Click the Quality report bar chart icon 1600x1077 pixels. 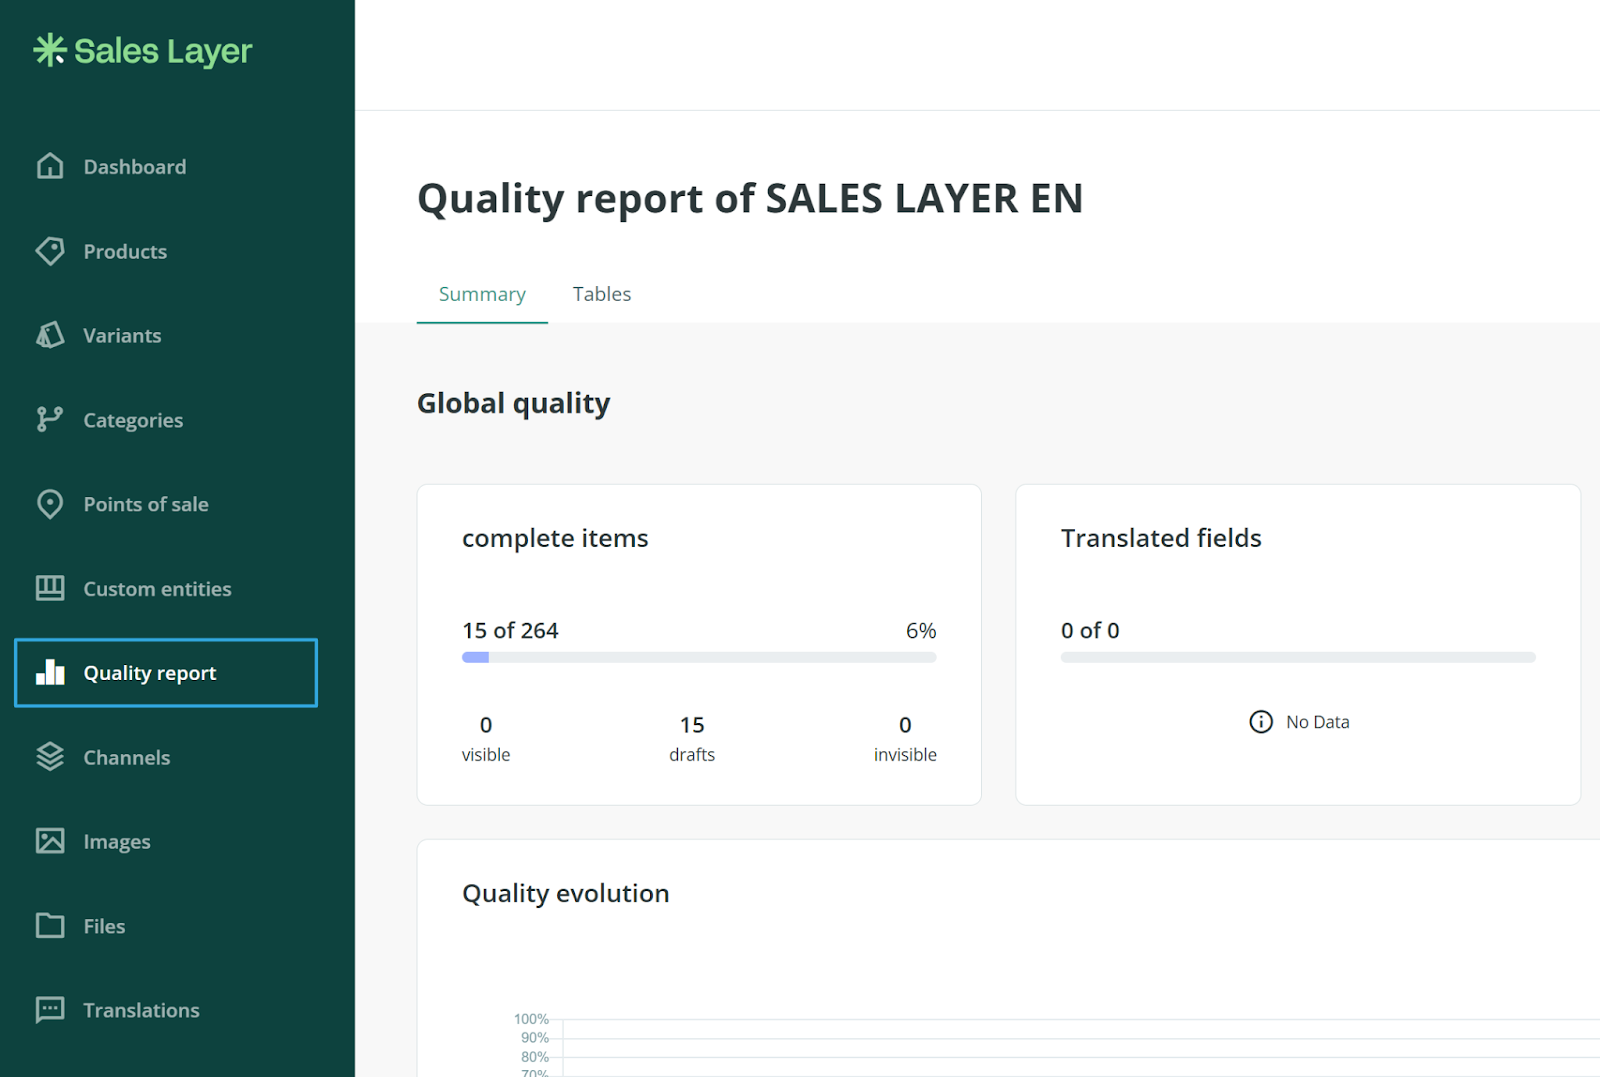click(x=50, y=672)
